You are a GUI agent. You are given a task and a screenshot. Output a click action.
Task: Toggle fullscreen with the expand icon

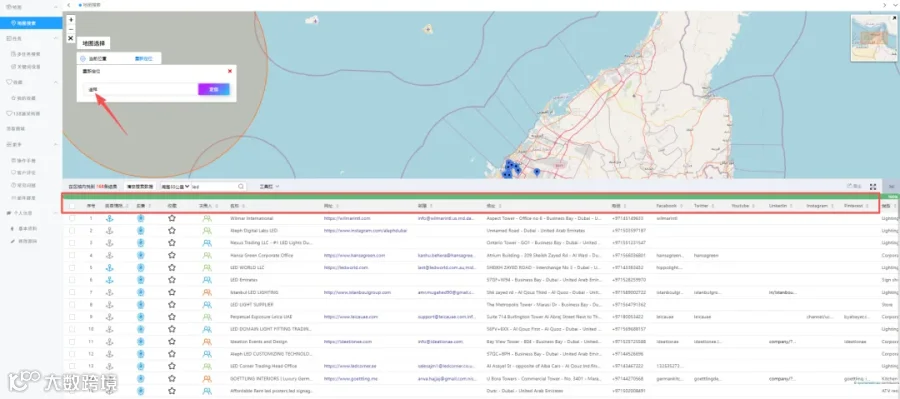pos(873,187)
